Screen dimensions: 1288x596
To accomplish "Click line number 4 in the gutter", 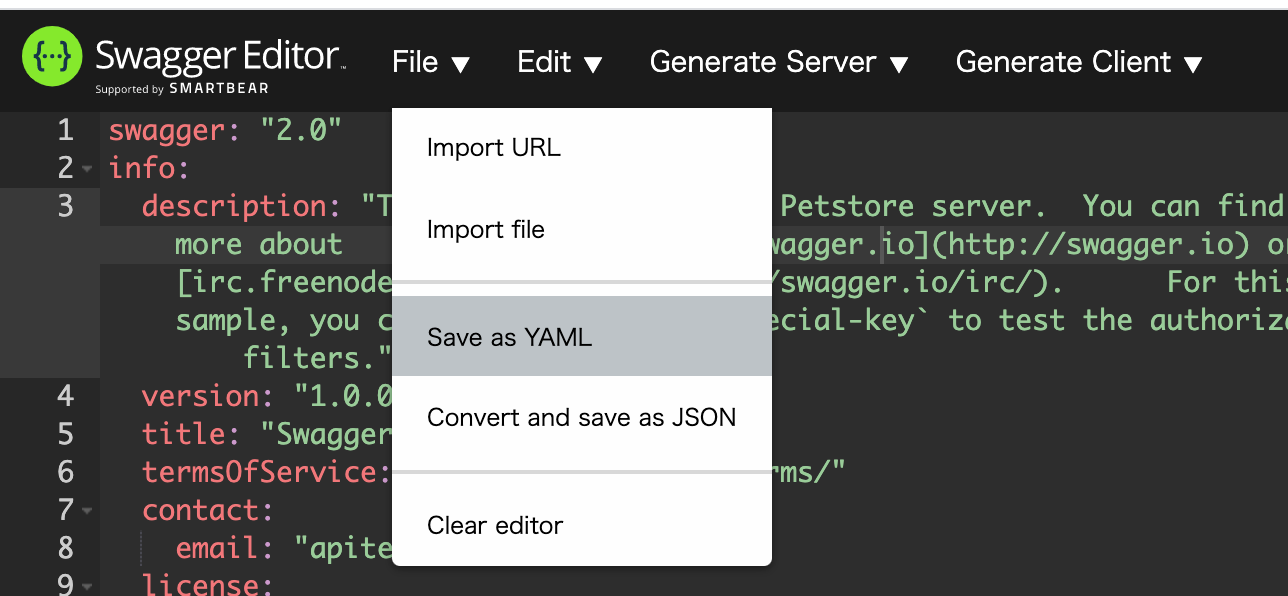I will tap(65, 396).
